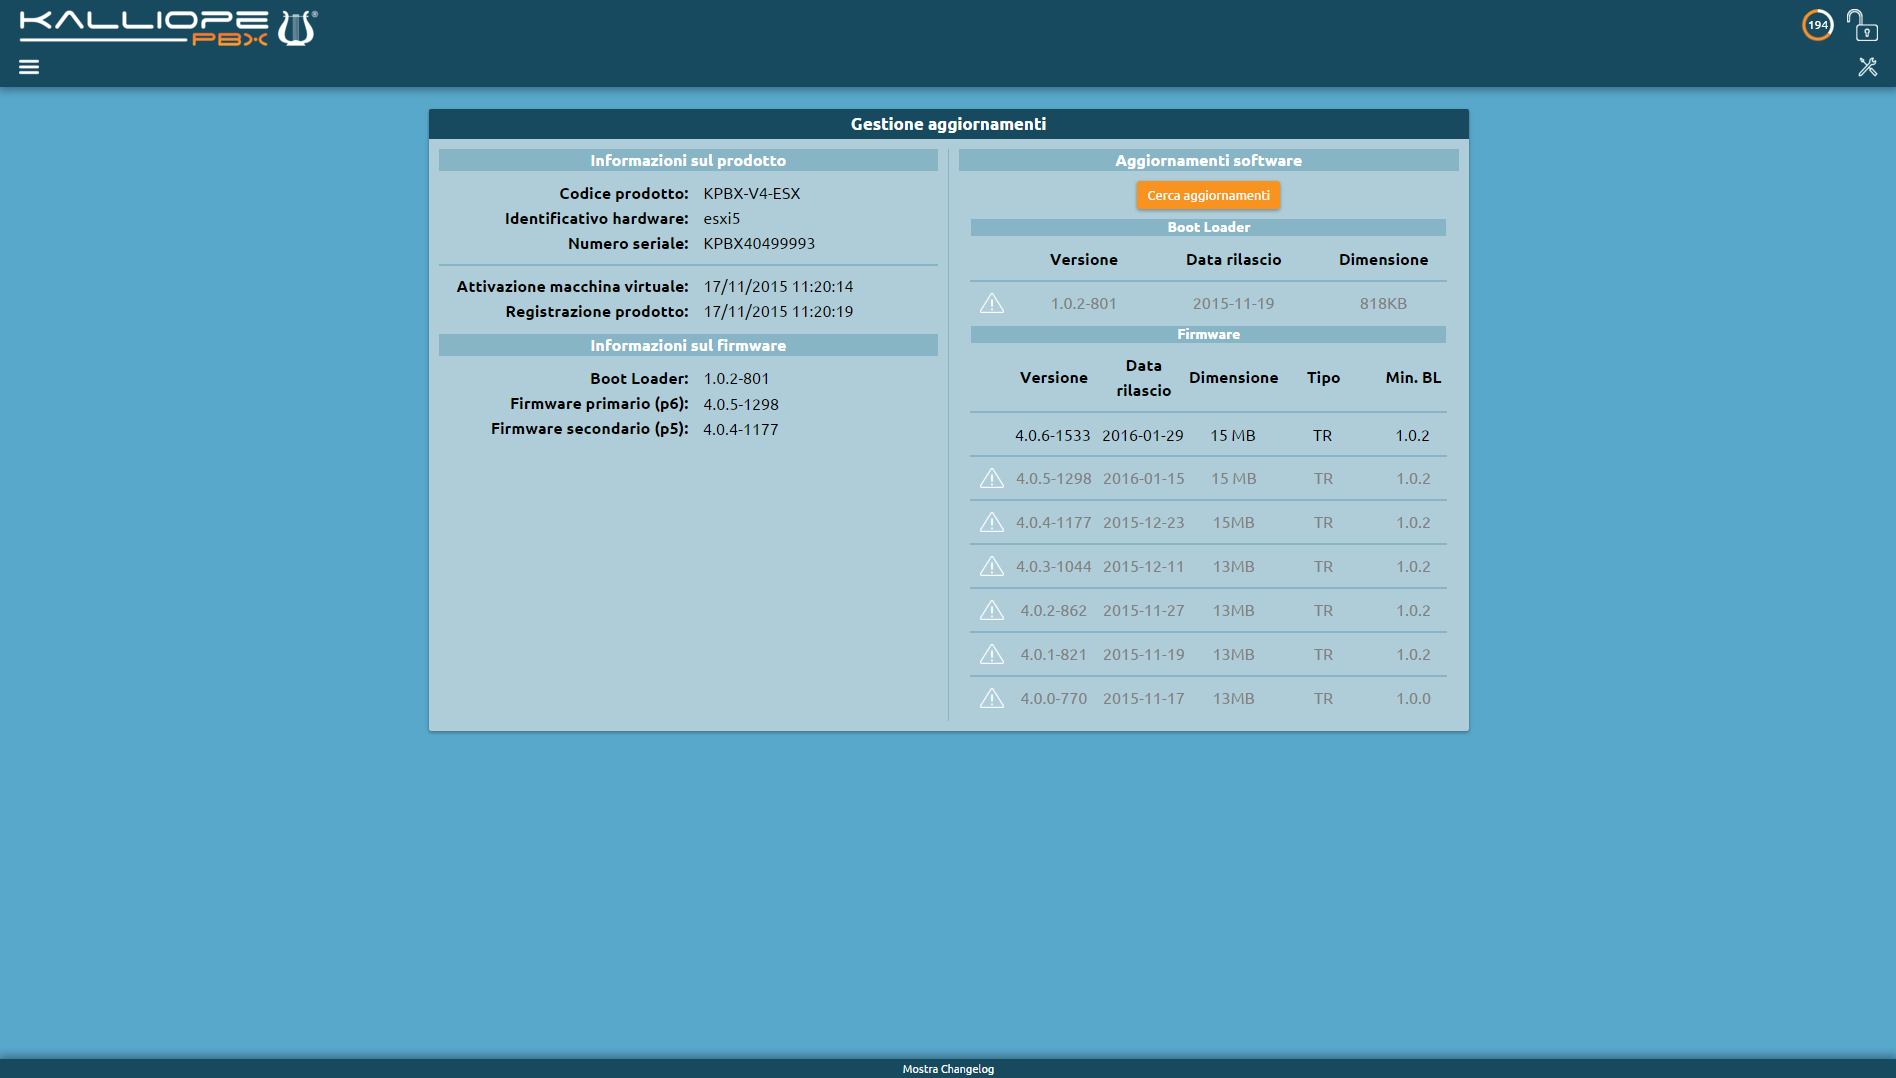Click product code KPBX-V4-ESX
The height and width of the screenshot is (1078, 1896).
(752, 193)
